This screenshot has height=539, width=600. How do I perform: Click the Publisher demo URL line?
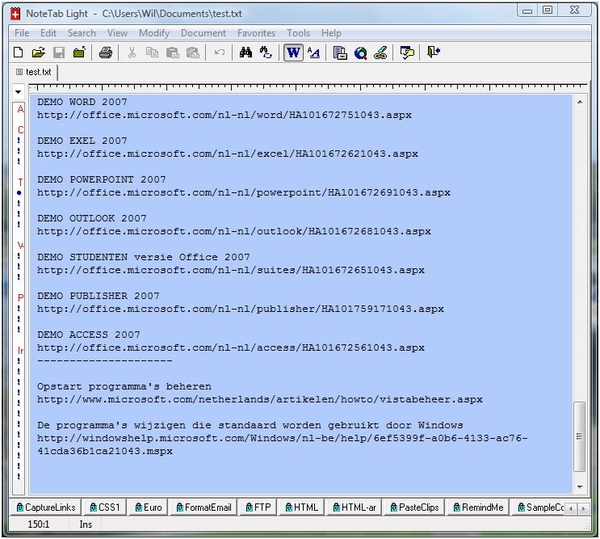point(241,309)
